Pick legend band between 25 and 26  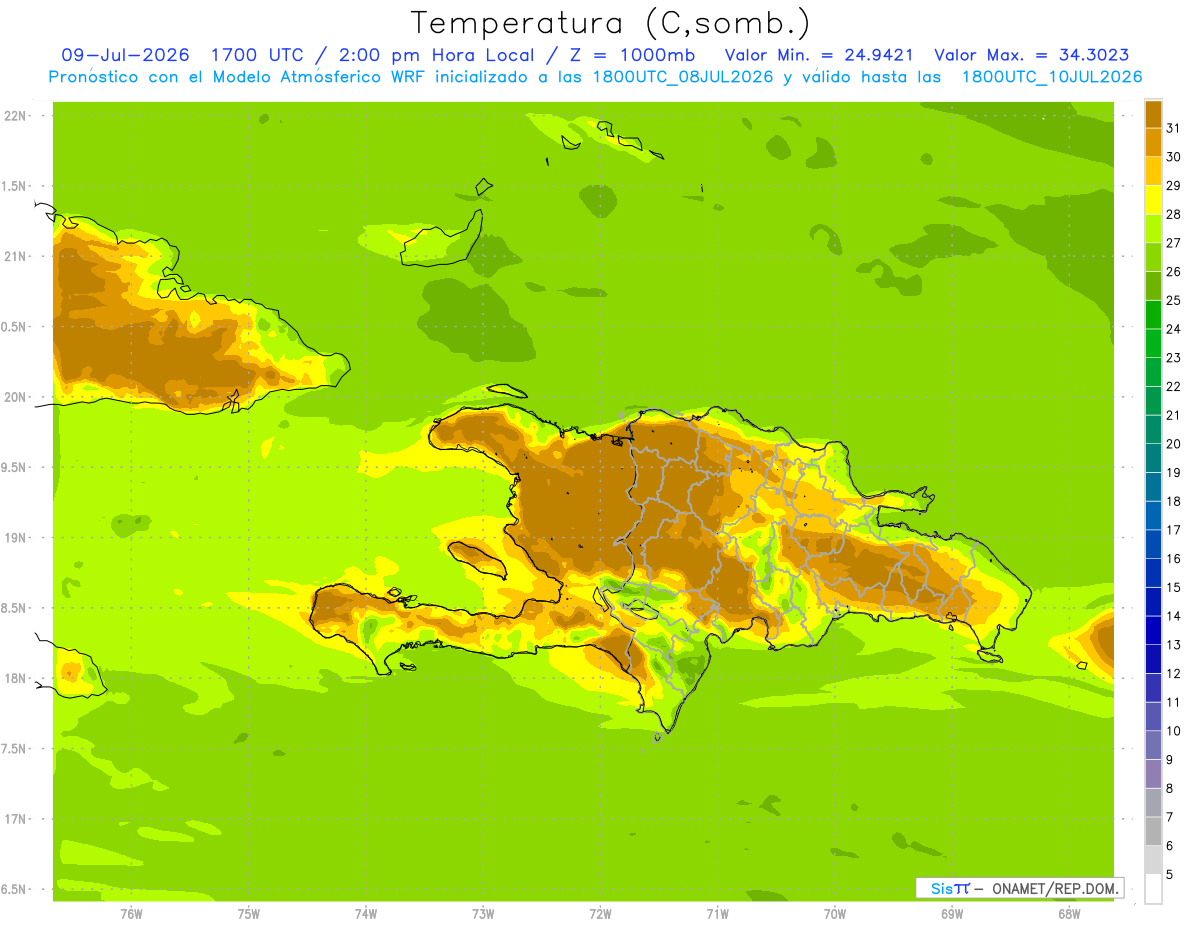[x=1153, y=286]
